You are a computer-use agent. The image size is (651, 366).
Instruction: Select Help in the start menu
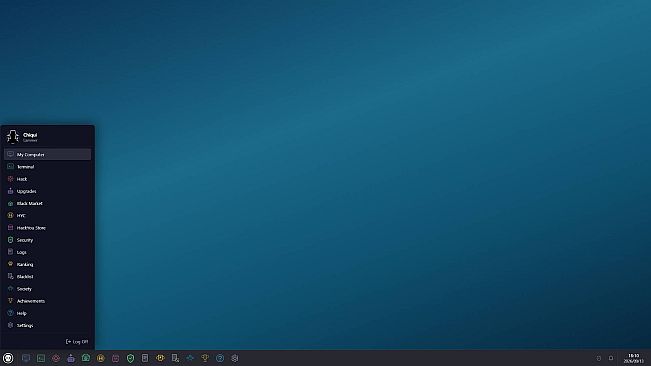pyautogui.click(x=47, y=313)
